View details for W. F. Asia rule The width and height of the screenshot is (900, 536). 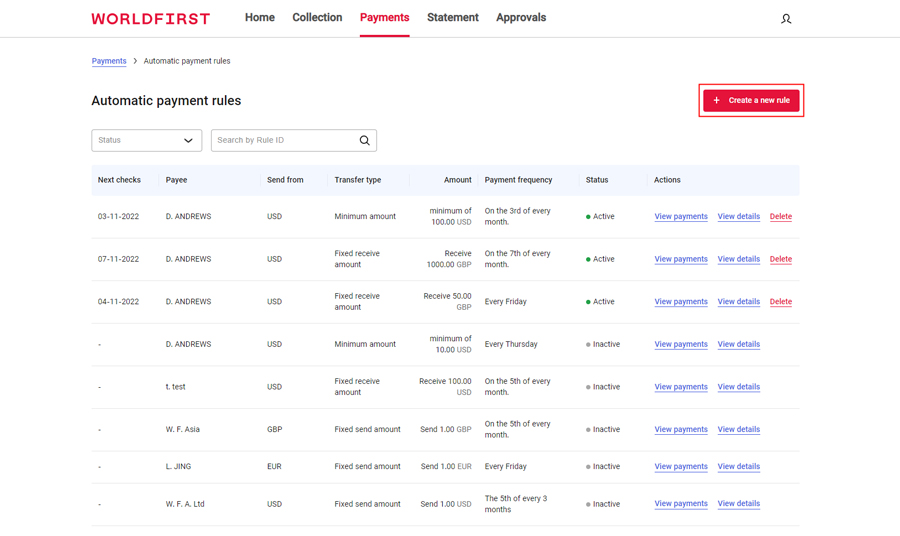point(738,430)
